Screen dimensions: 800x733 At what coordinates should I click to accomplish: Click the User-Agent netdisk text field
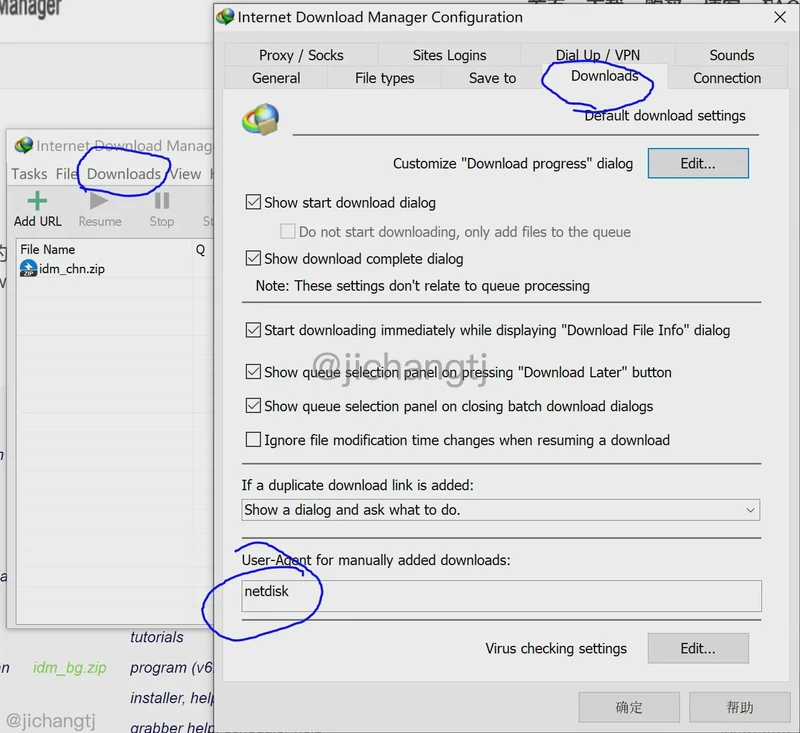point(500,596)
